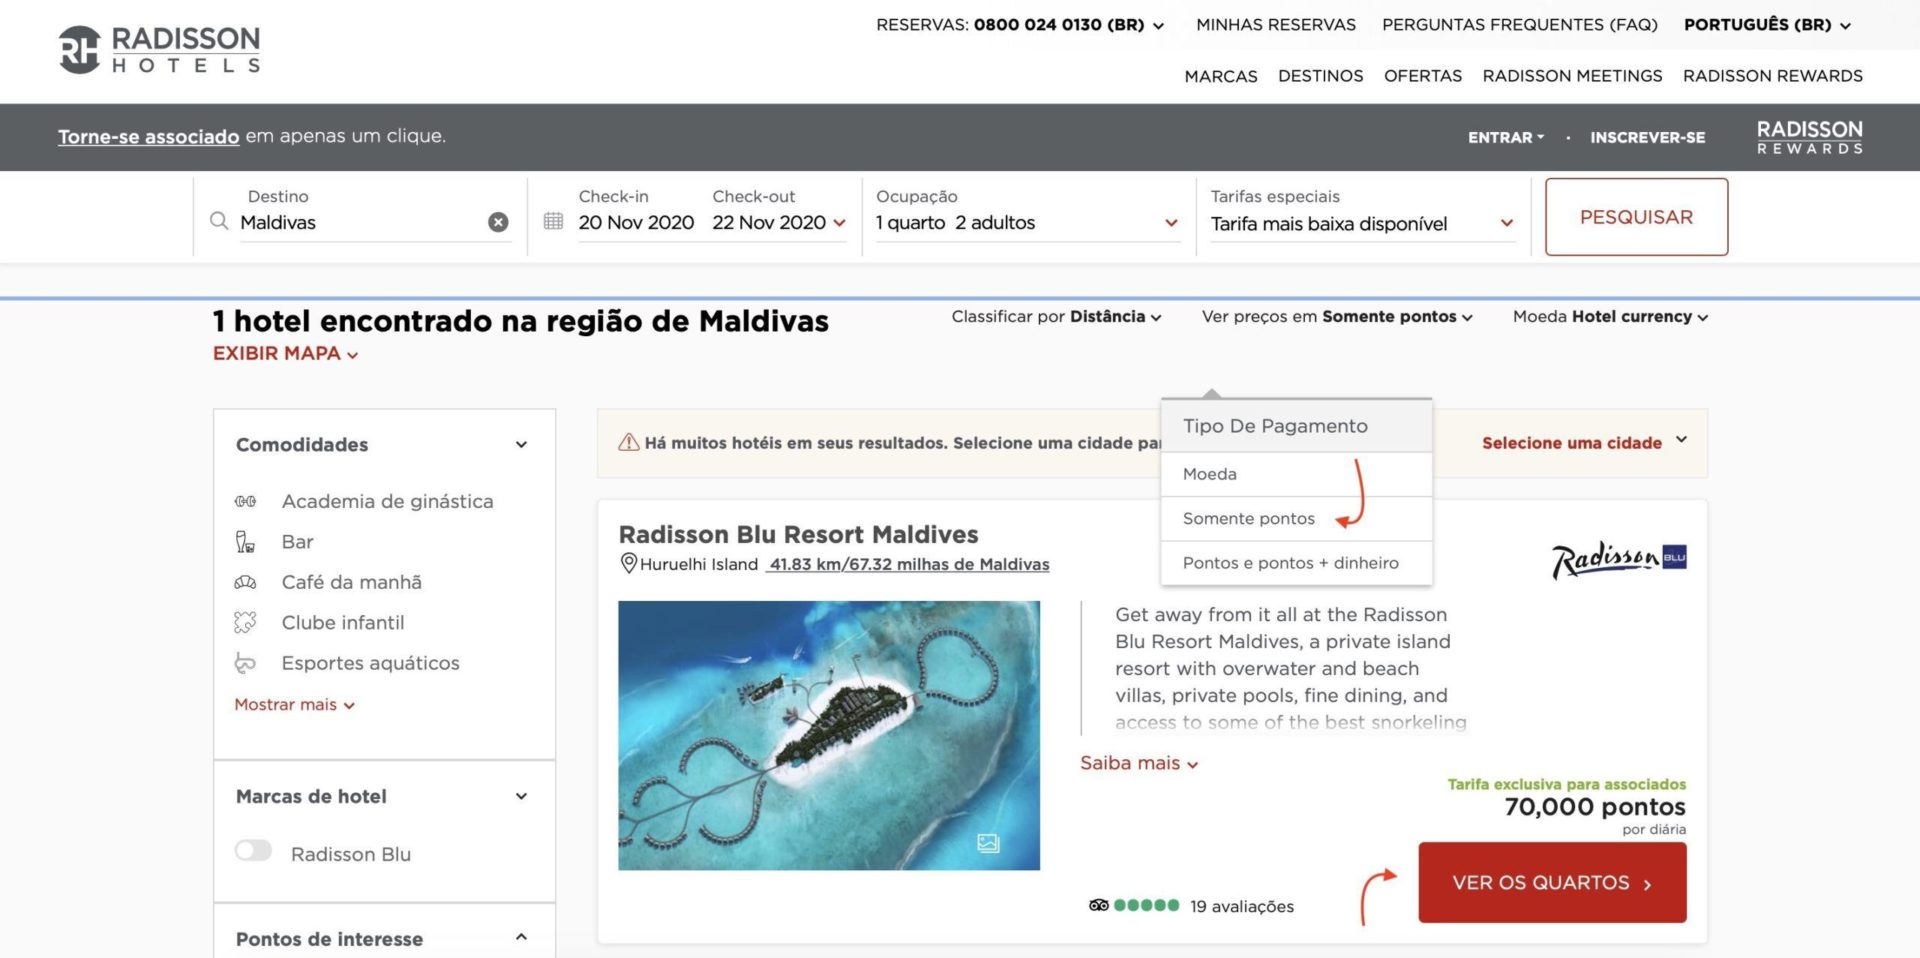Open Moeda Hotel currency dropdown
1920x958 pixels.
(1610, 316)
